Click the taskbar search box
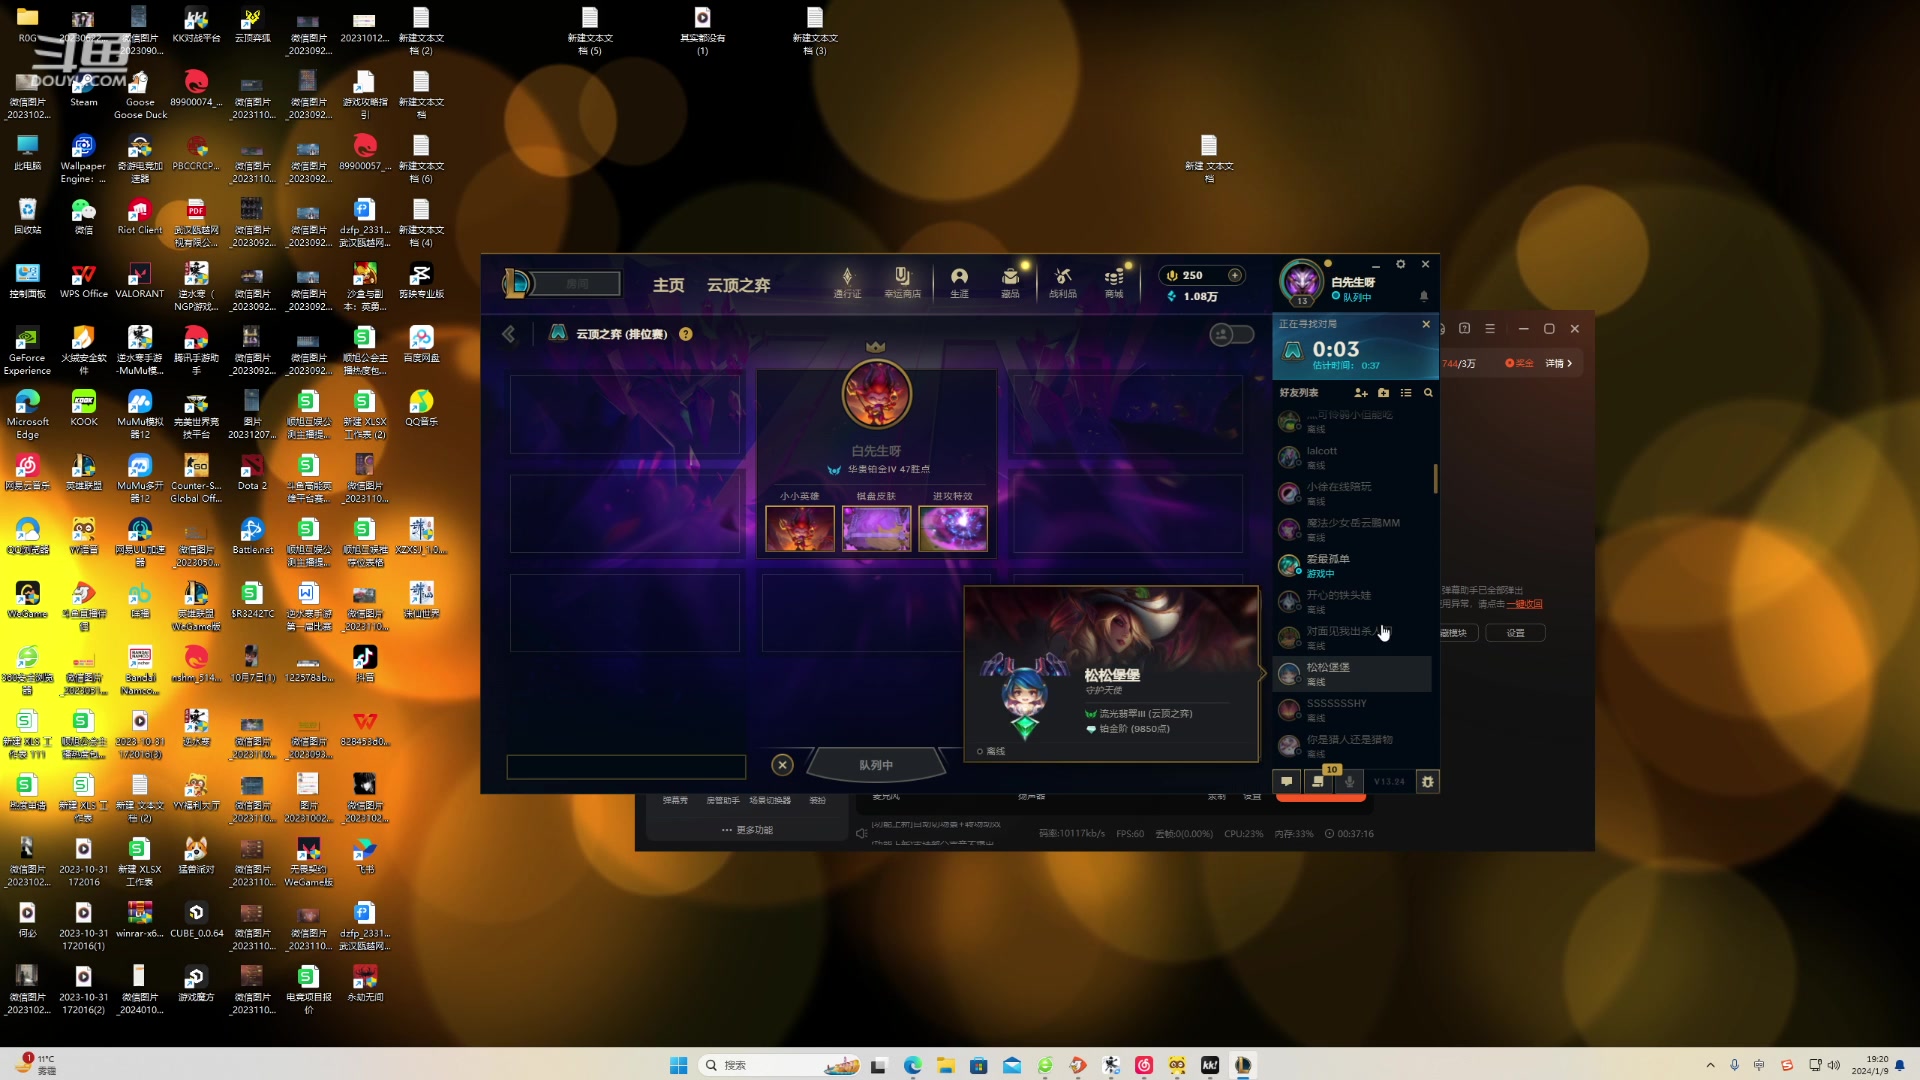 point(780,1065)
